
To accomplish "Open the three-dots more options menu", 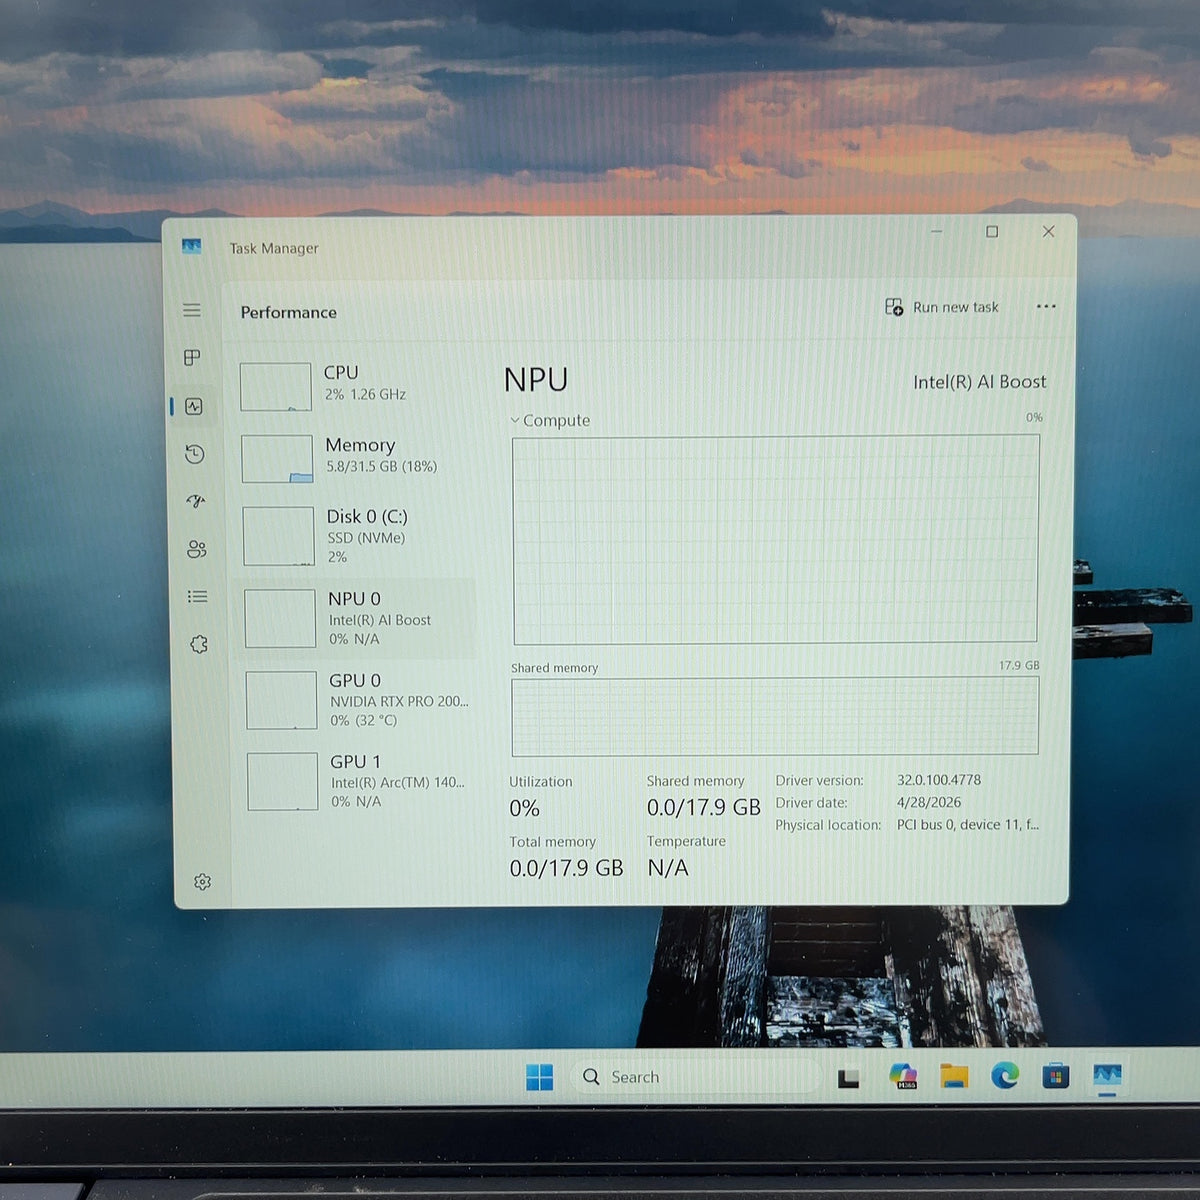I will click(1046, 306).
